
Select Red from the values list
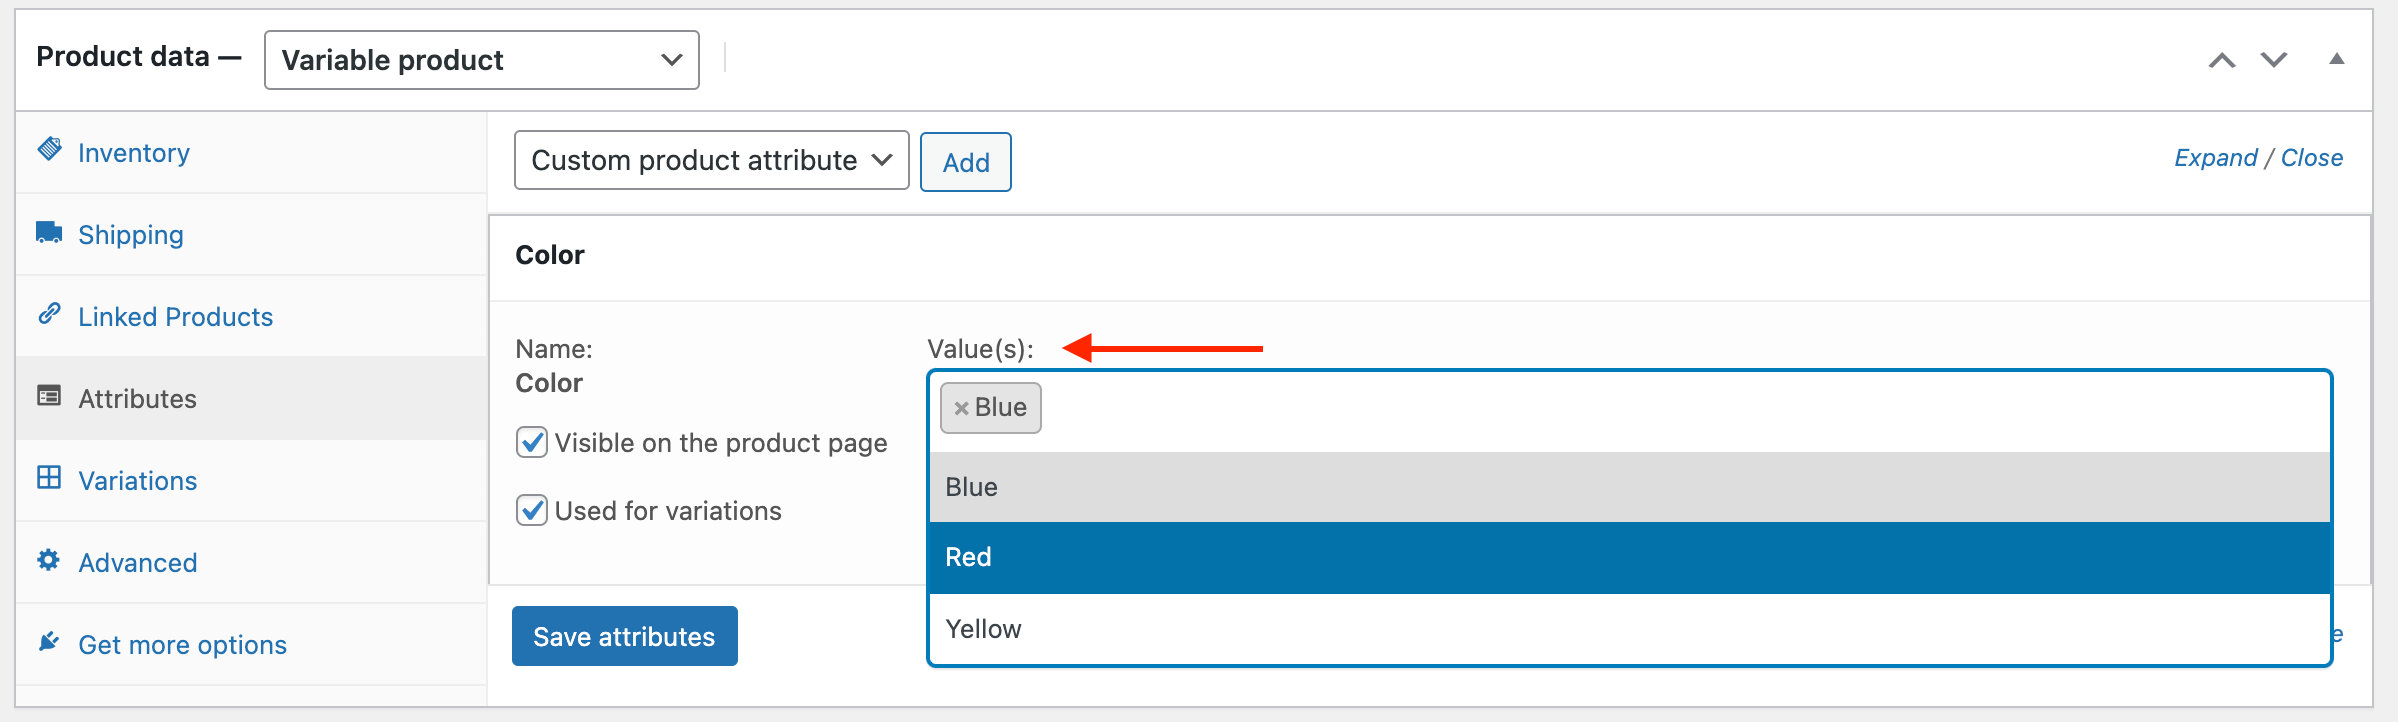1630,557
